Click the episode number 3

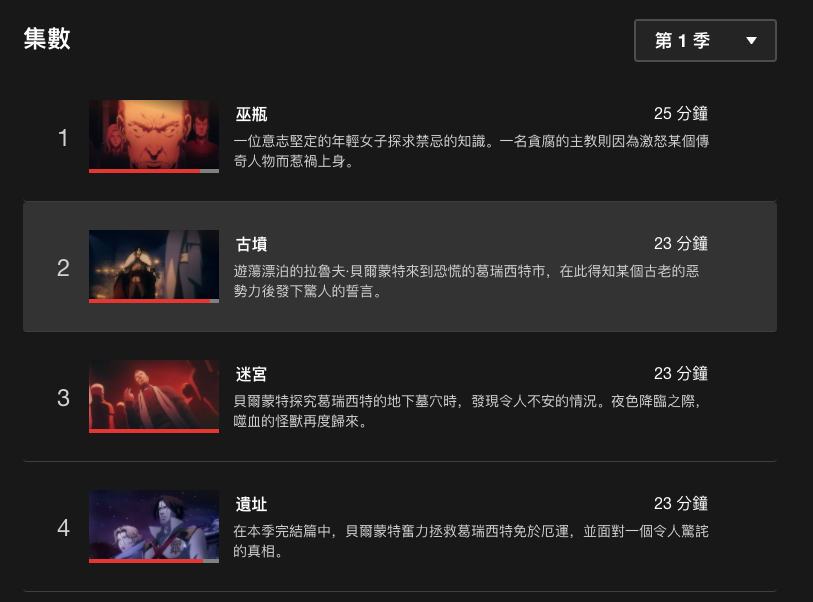click(x=63, y=398)
